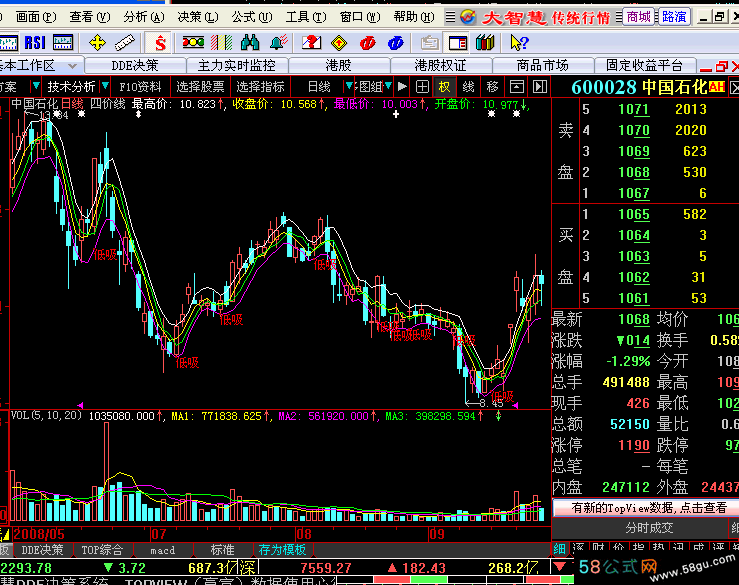Select the TOP综合 template tab
739x585 pixels.
[102, 550]
